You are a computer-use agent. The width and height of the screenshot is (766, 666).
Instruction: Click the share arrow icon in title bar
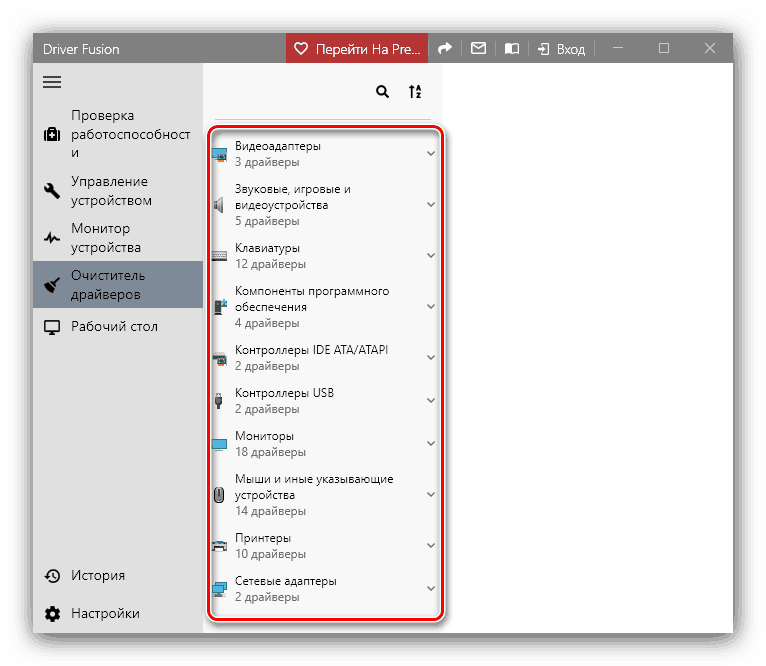445,48
